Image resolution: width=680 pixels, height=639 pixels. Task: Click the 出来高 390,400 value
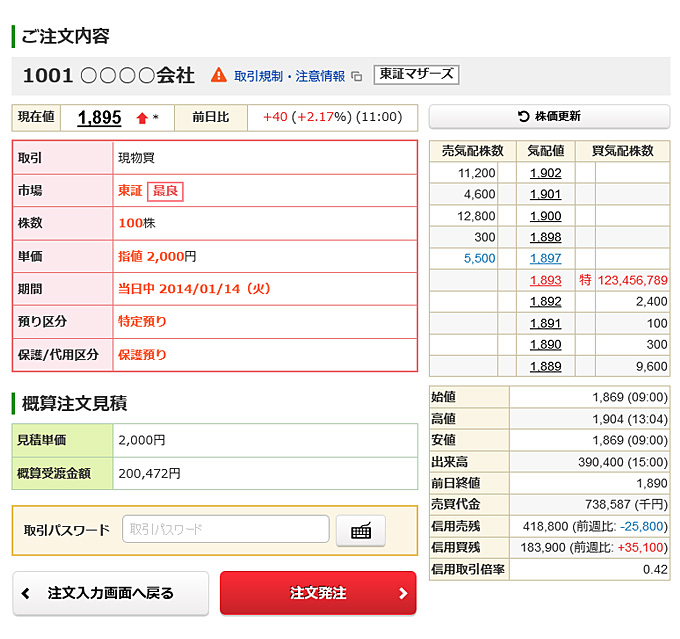(x=623, y=462)
